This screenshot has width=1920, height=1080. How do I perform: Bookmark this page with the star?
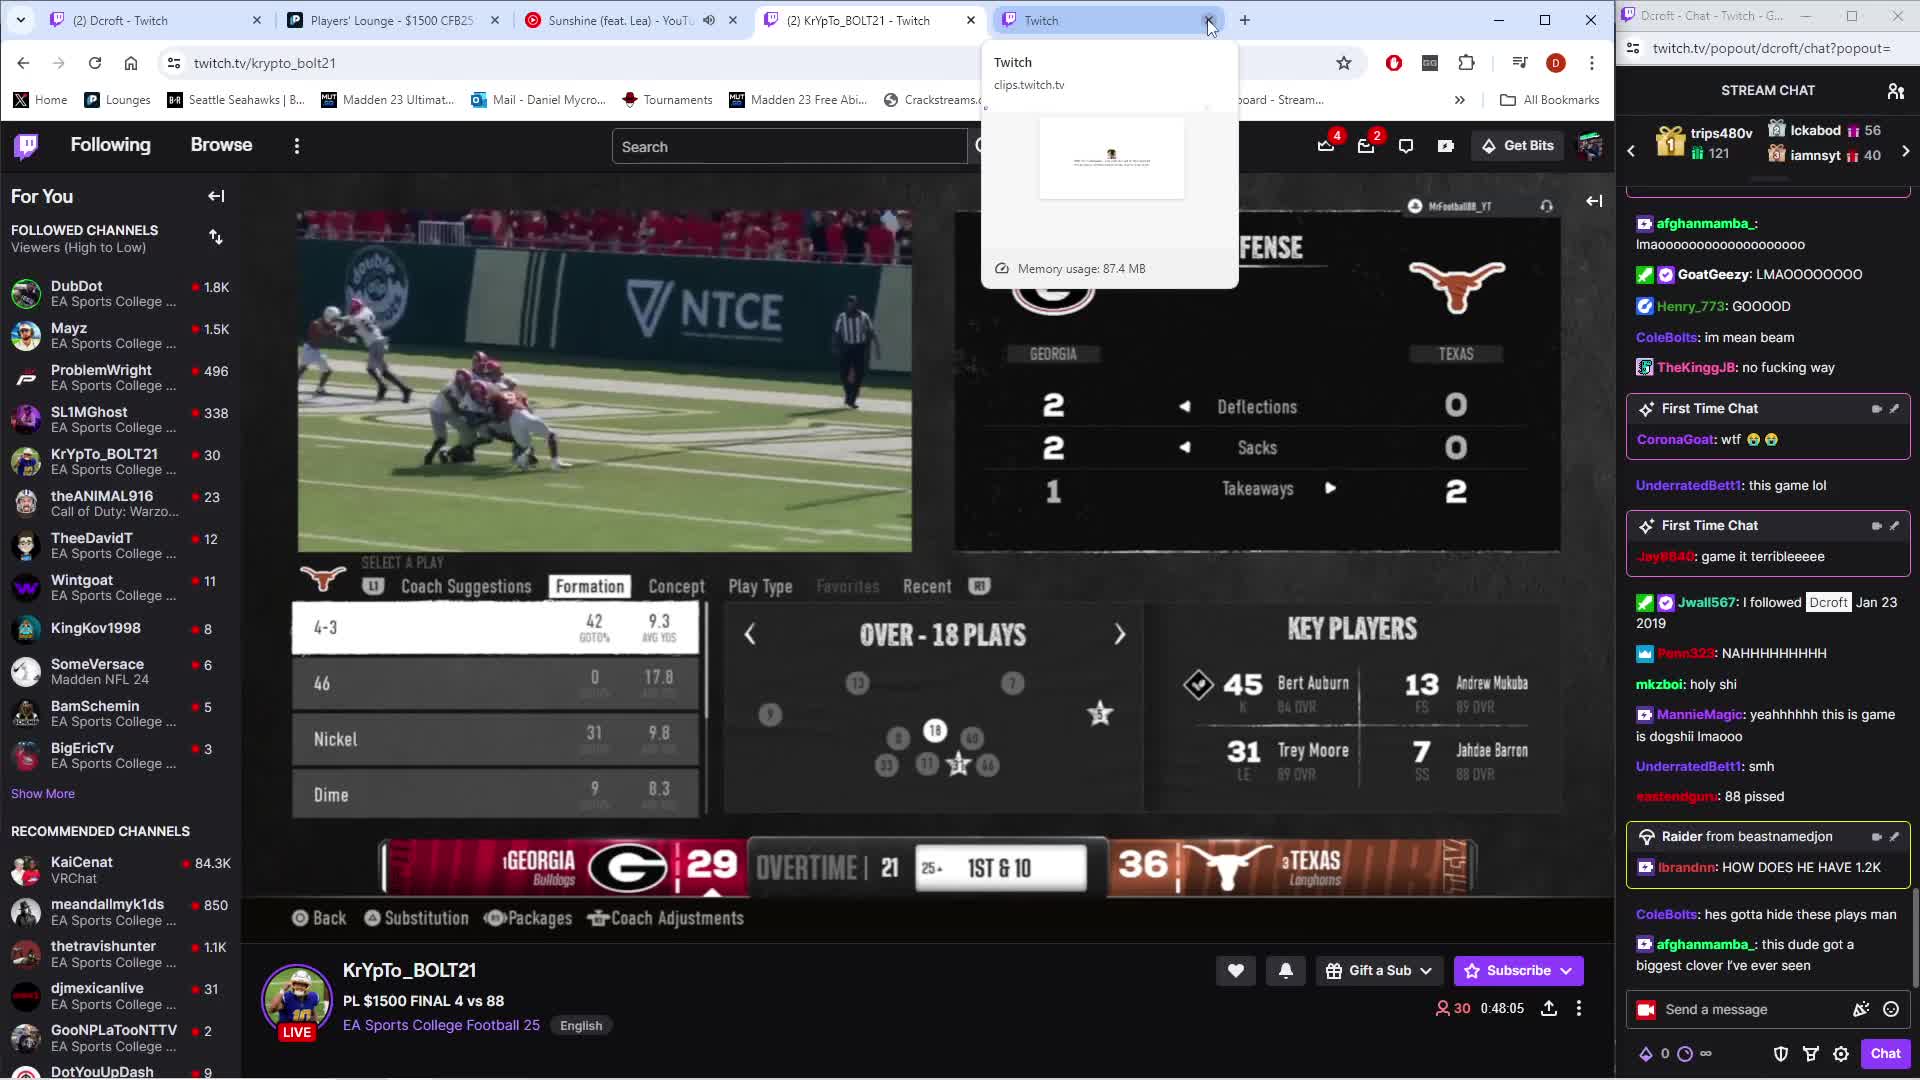point(1344,63)
